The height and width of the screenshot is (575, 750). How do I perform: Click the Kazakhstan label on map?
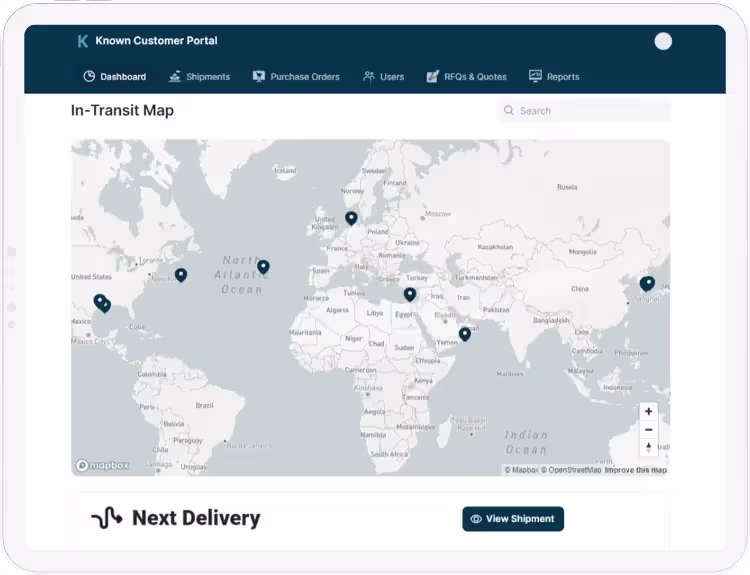[x=495, y=247]
